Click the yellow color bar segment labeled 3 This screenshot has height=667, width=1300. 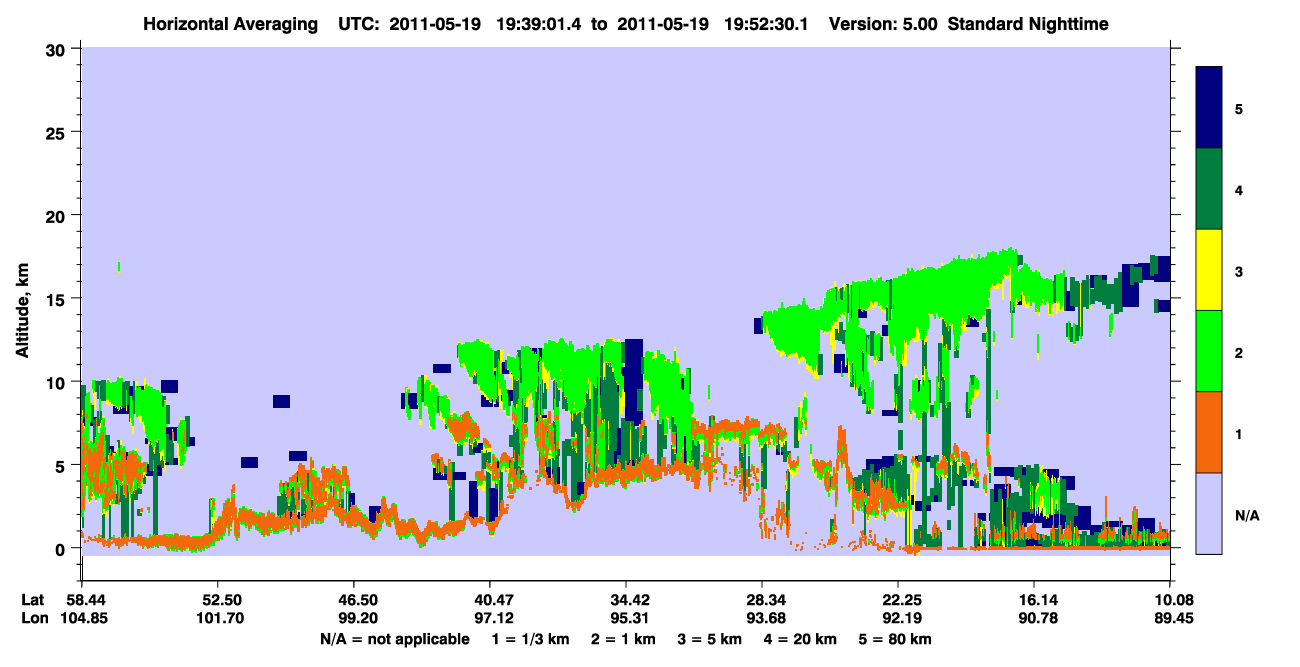[1209, 270]
